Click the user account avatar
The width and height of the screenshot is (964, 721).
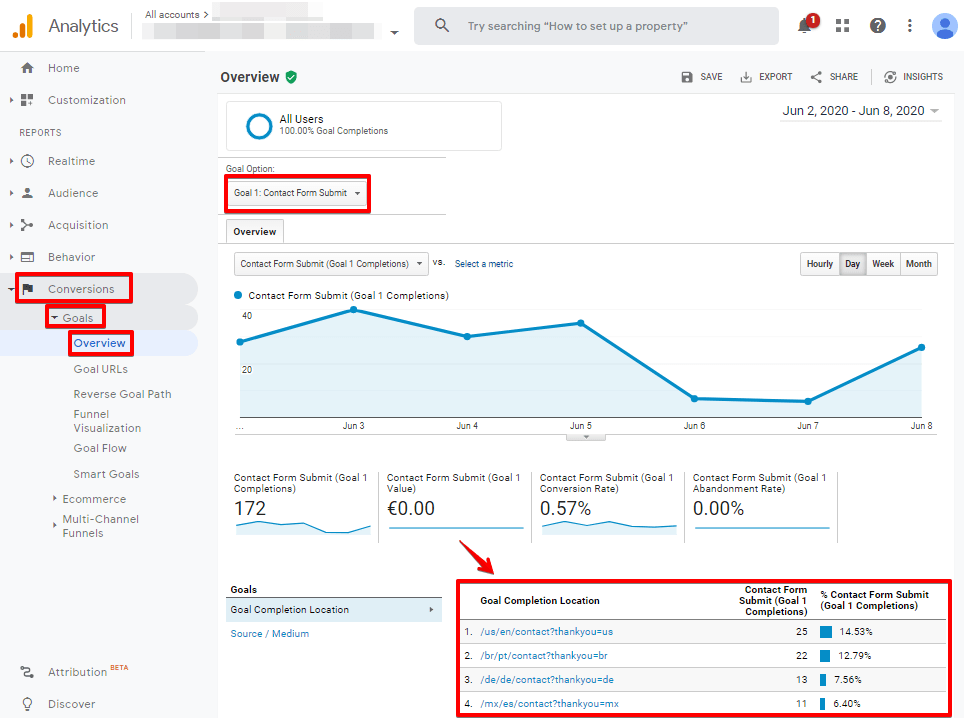[x=944, y=26]
